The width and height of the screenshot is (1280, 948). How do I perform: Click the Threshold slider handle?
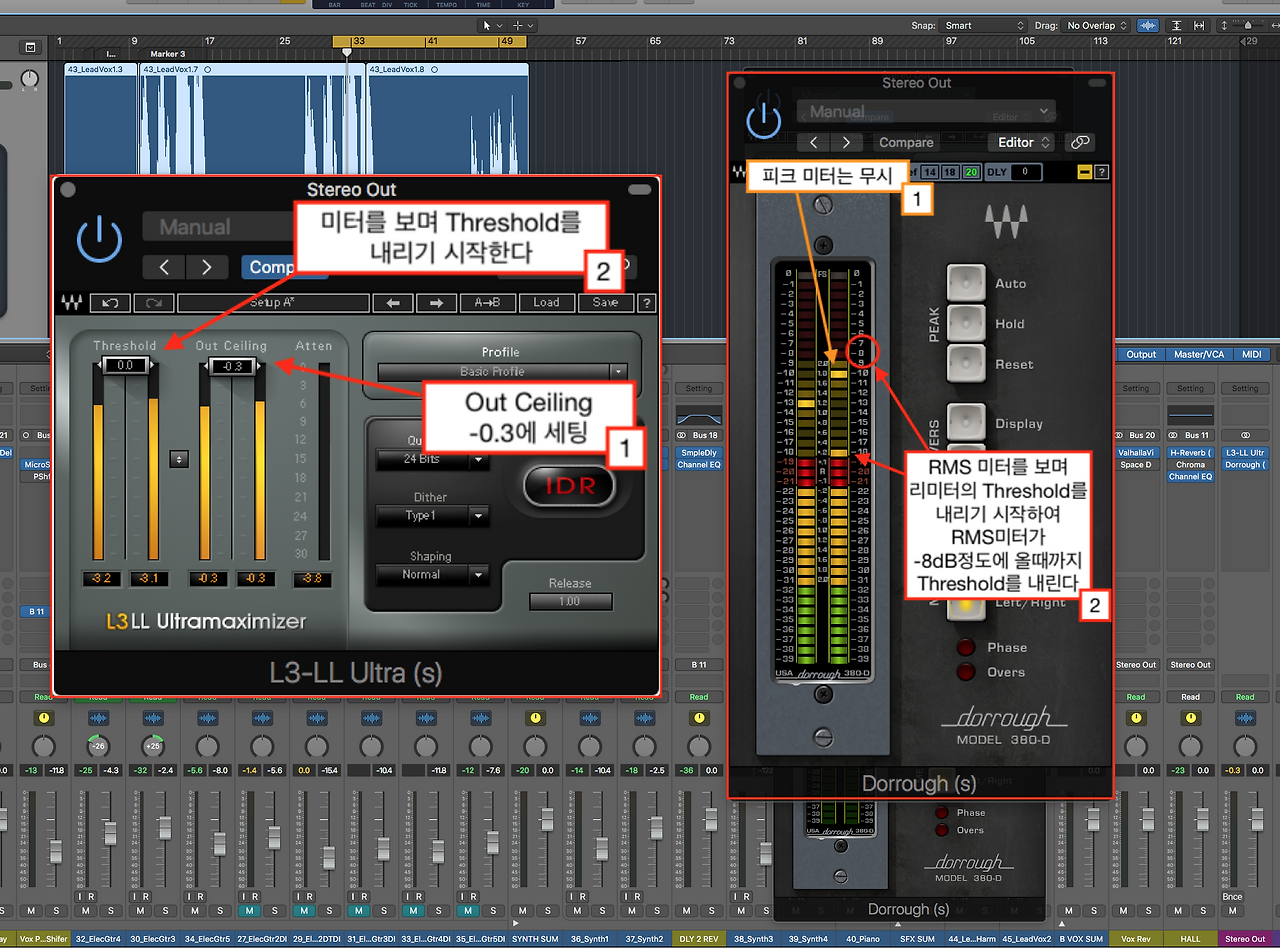pyautogui.click(x=125, y=366)
